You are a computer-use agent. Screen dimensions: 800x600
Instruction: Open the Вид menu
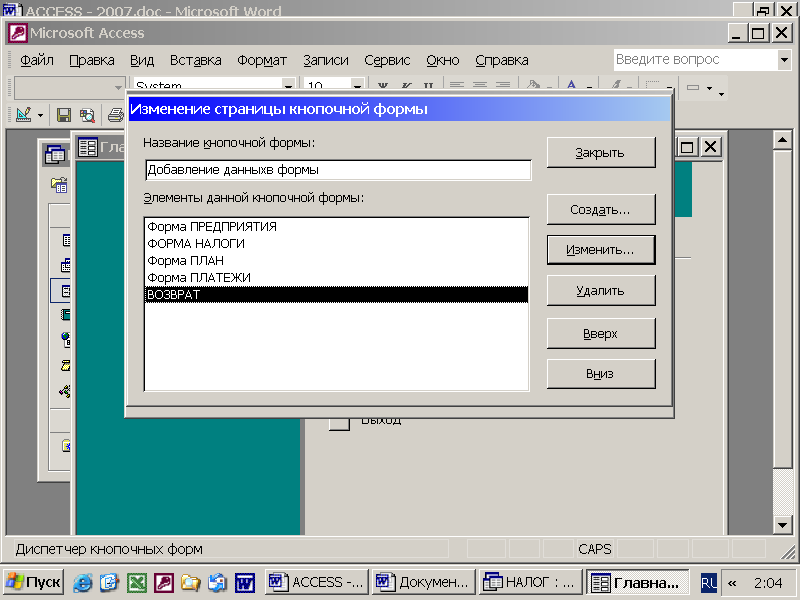click(142, 60)
